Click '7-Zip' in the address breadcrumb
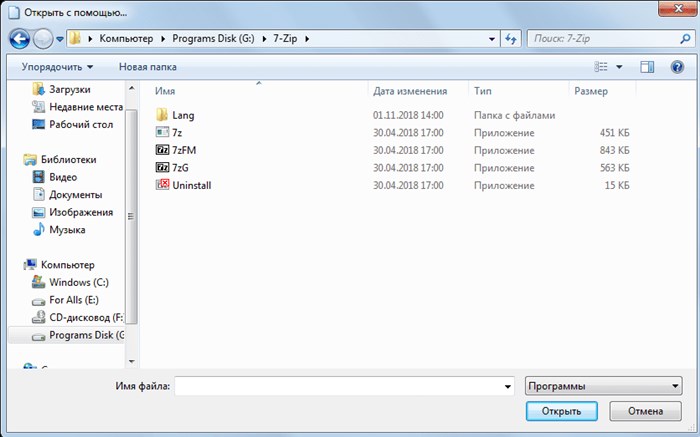Viewport: 700px width, 437px height. click(x=285, y=39)
